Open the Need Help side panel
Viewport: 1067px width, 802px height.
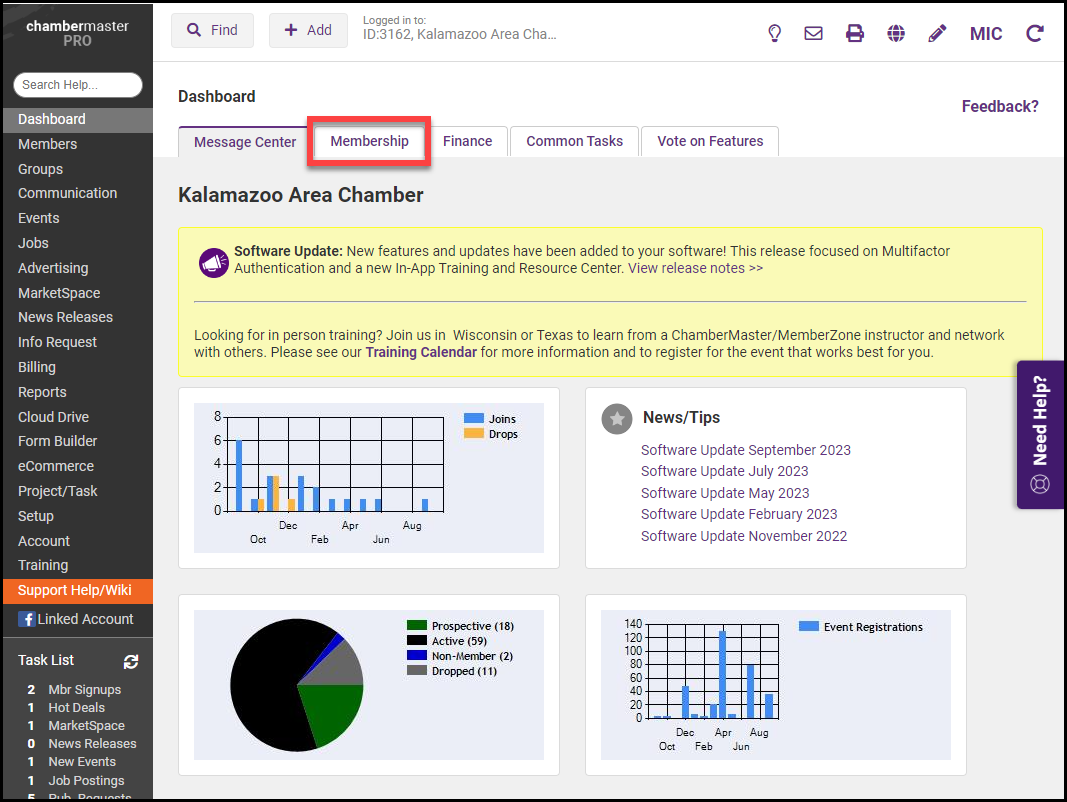[x=1041, y=434]
